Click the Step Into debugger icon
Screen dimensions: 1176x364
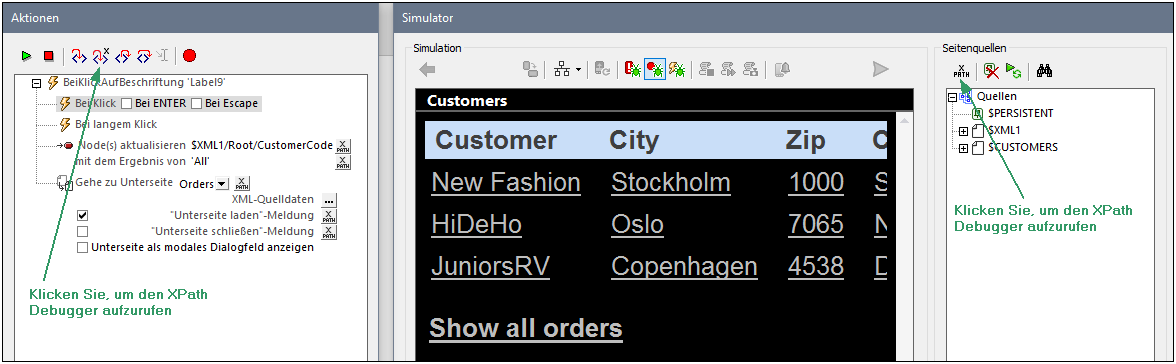point(79,56)
